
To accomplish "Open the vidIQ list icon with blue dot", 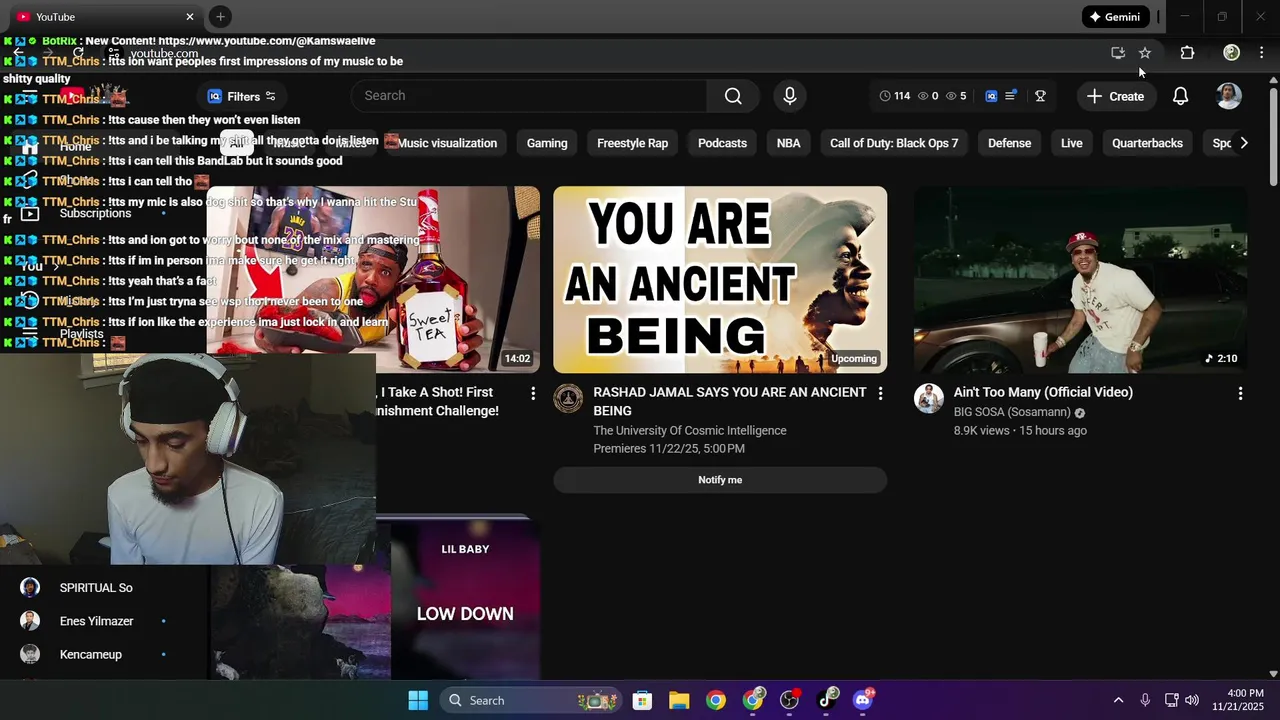I will click(1011, 96).
